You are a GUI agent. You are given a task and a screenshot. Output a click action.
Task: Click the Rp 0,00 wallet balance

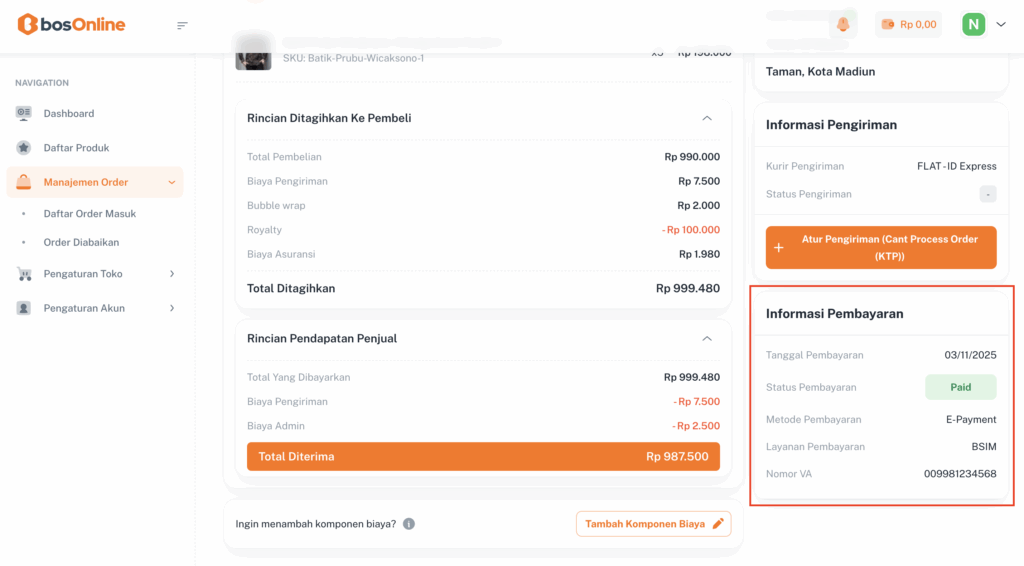click(908, 24)
